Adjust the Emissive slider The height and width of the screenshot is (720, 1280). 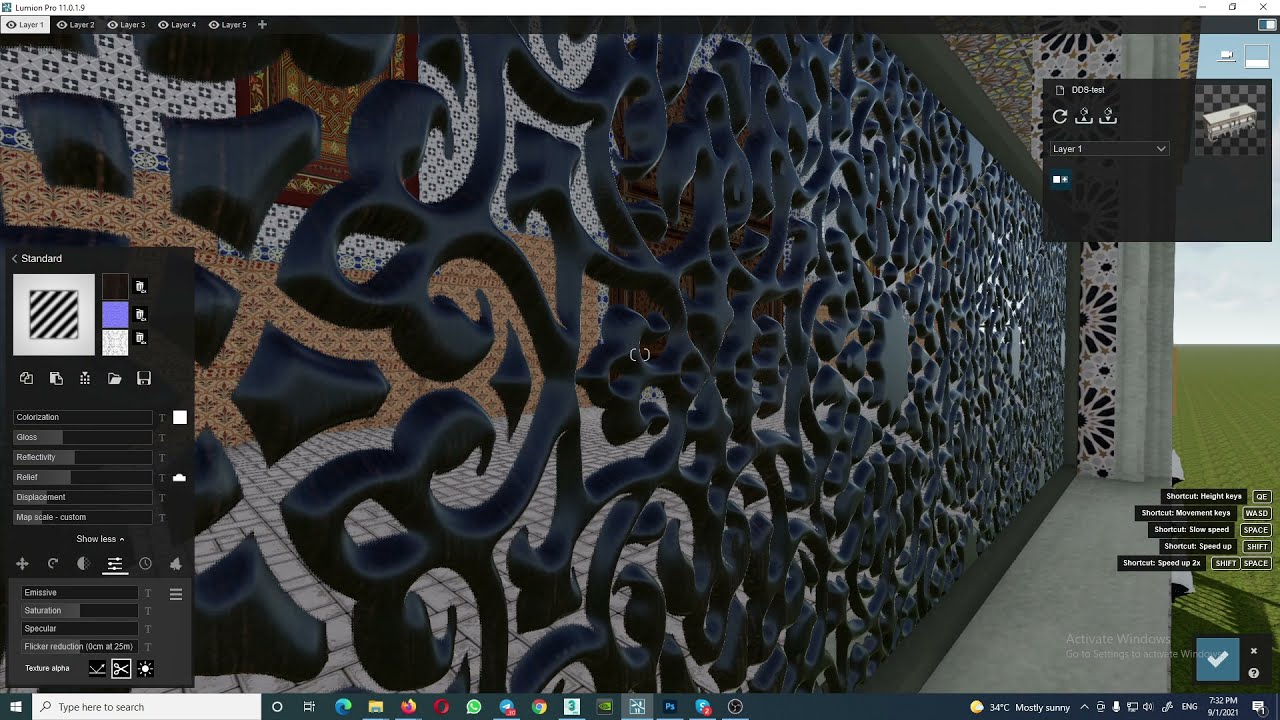[80, 592]
